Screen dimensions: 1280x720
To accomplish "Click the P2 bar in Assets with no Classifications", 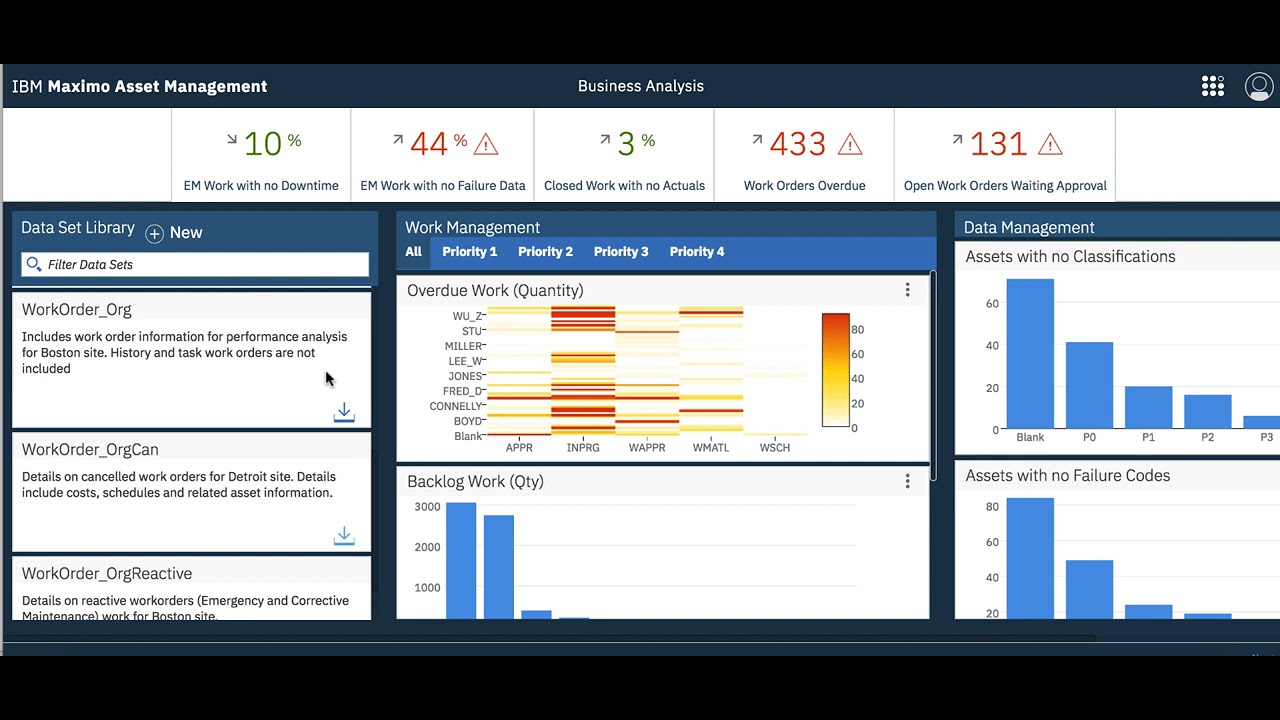I will 1208,412.
